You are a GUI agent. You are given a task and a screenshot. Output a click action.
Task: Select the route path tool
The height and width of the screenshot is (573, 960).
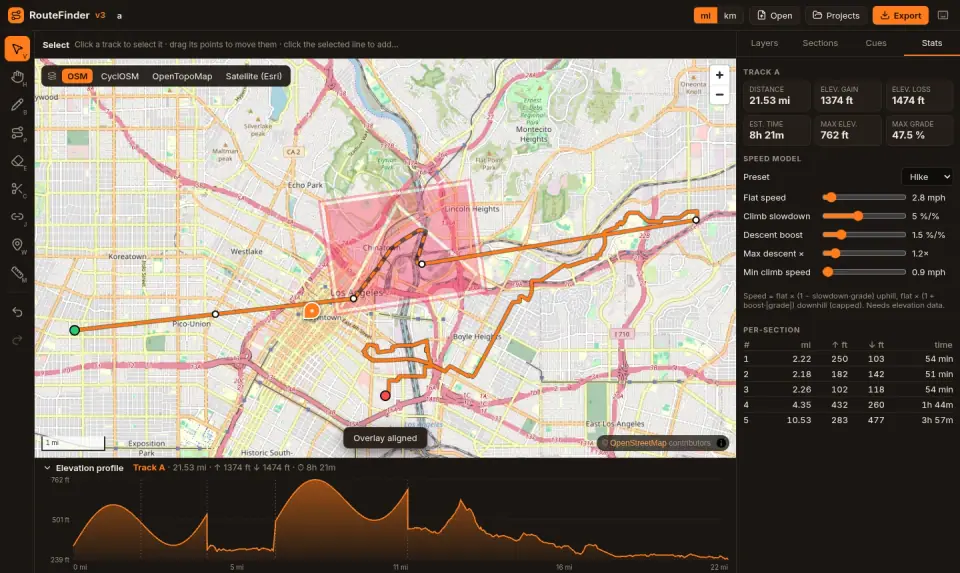pos(17,133)
